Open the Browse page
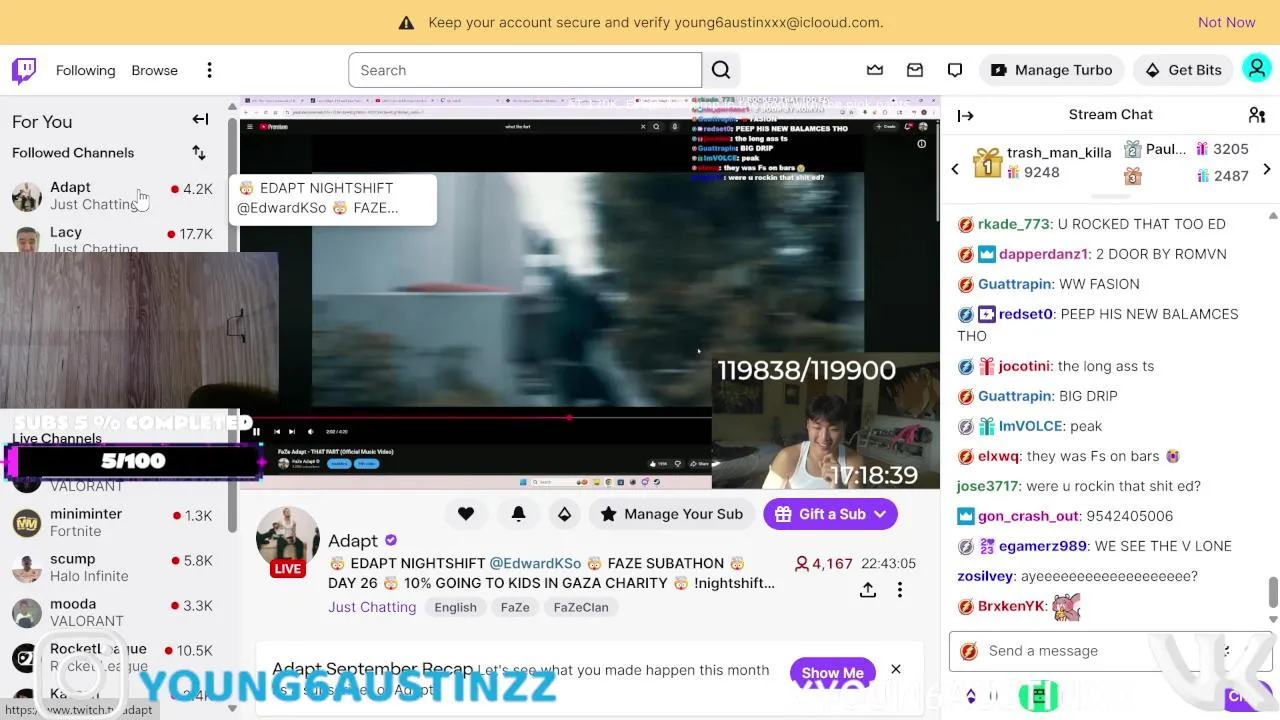This screenshot has height=720, width=1280. pyautogui.click(x=154, y=70)
